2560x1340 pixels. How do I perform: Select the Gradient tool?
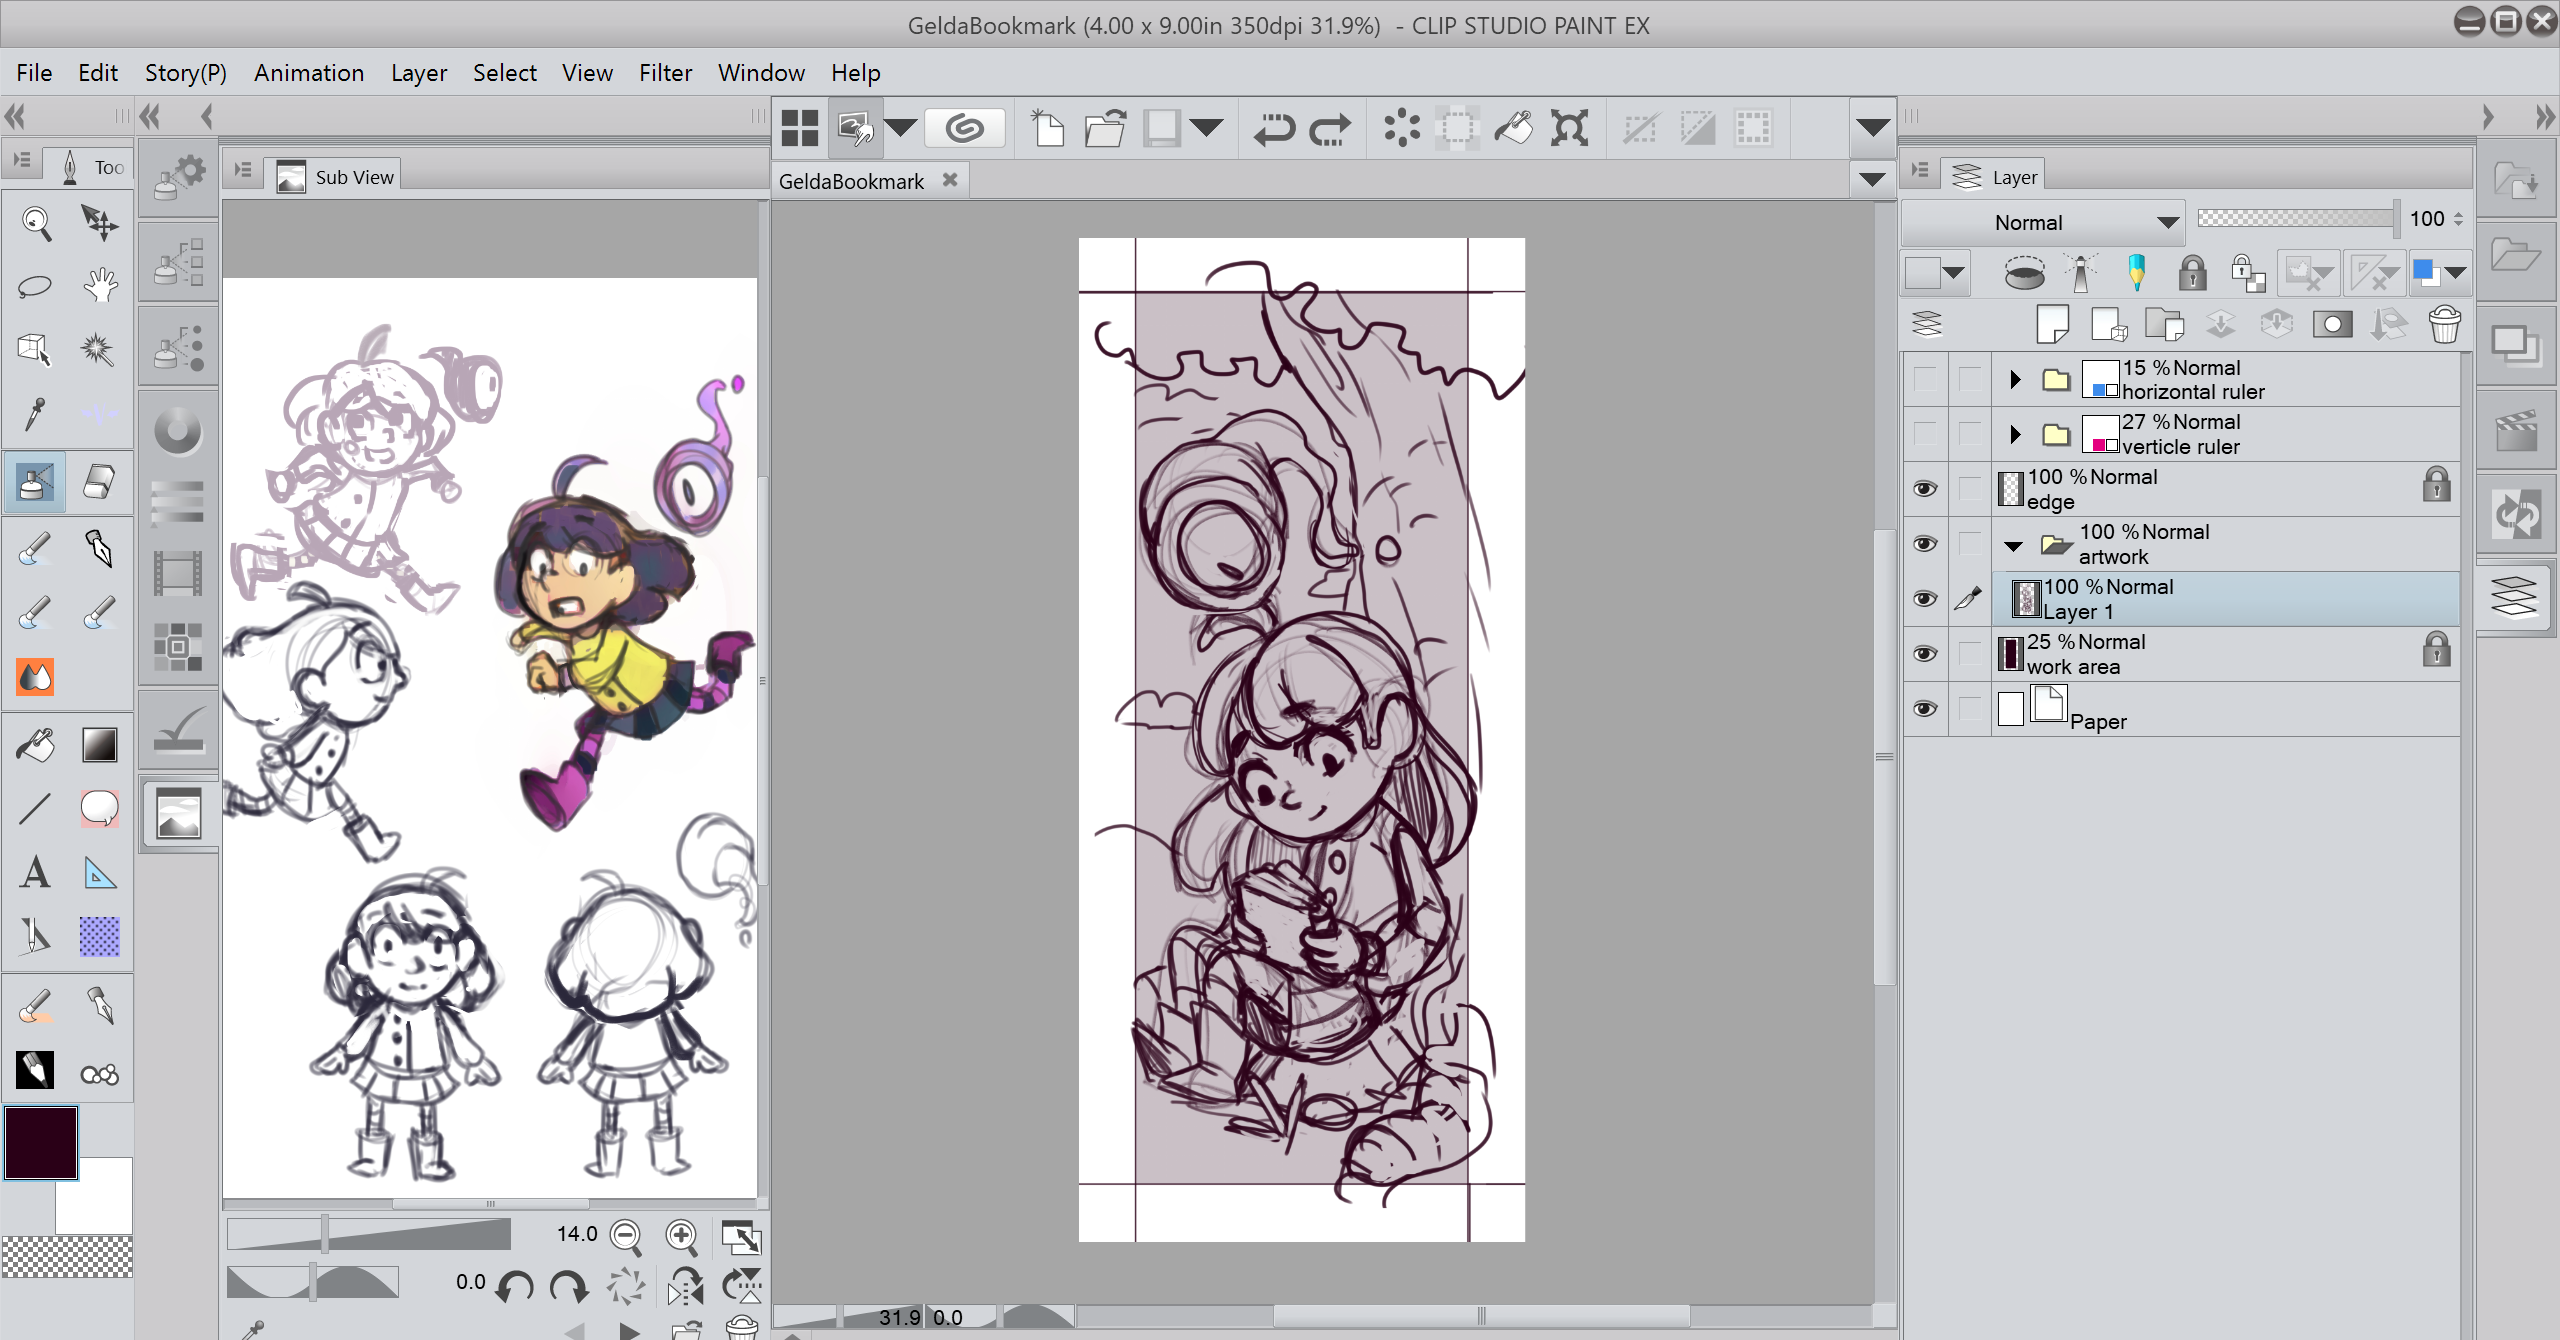99,745
